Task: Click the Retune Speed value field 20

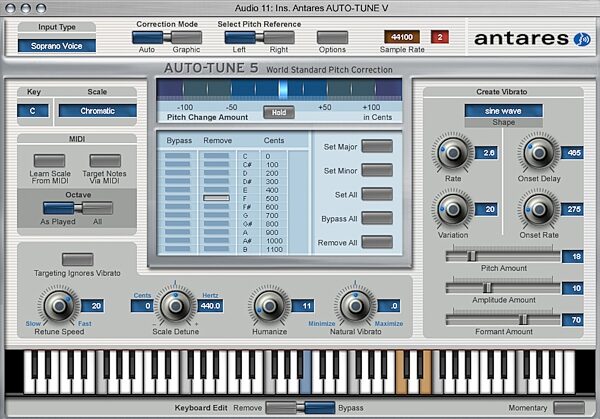Action: coord(92,306)
